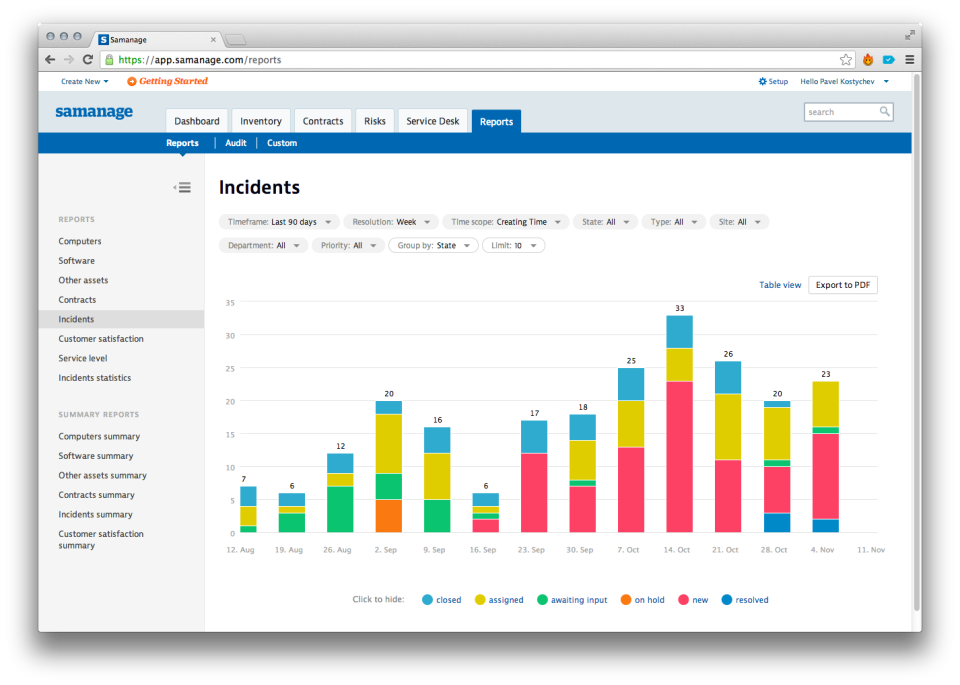
Task: Hide the 'closed' series in the legend
Action: coord(443,599)
